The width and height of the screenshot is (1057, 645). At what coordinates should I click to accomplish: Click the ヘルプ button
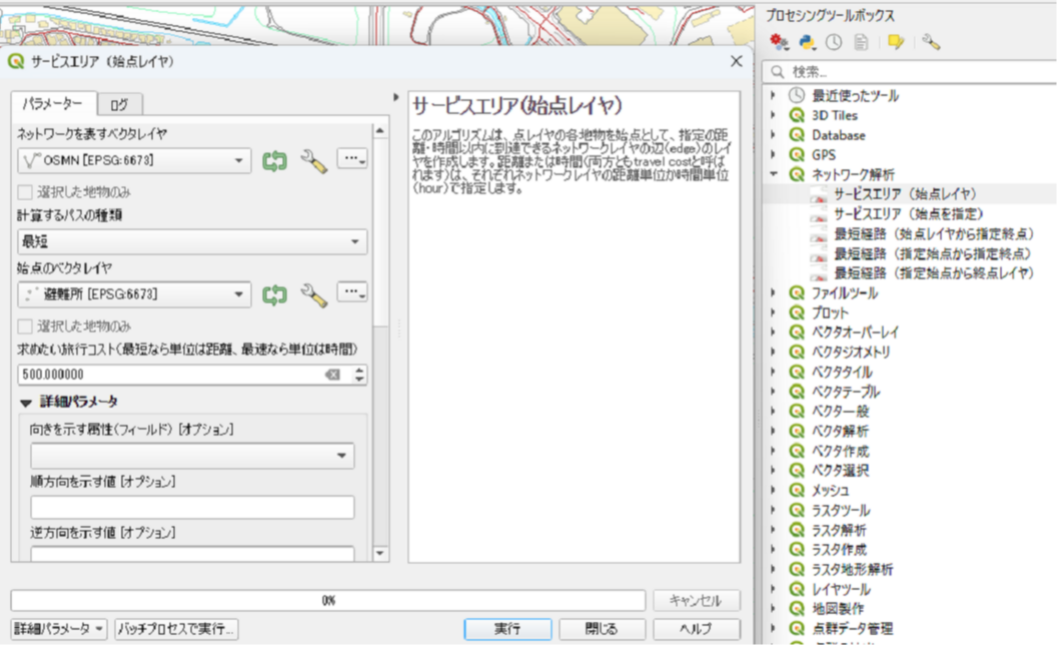696,629
